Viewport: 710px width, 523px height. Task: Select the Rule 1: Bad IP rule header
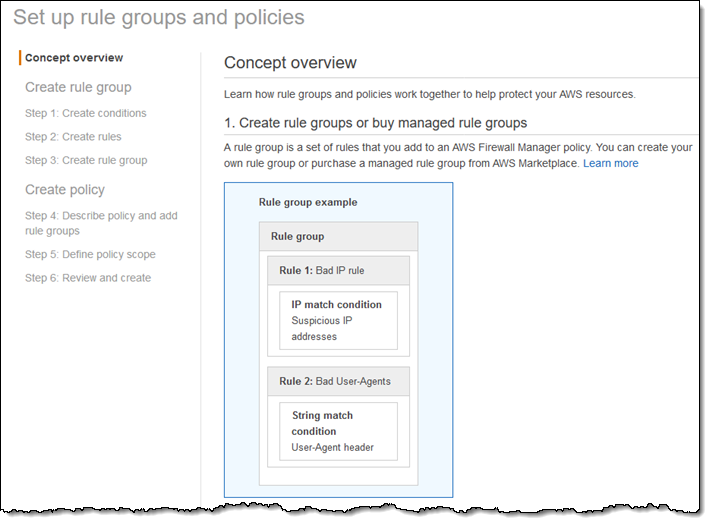coord(321,270)
